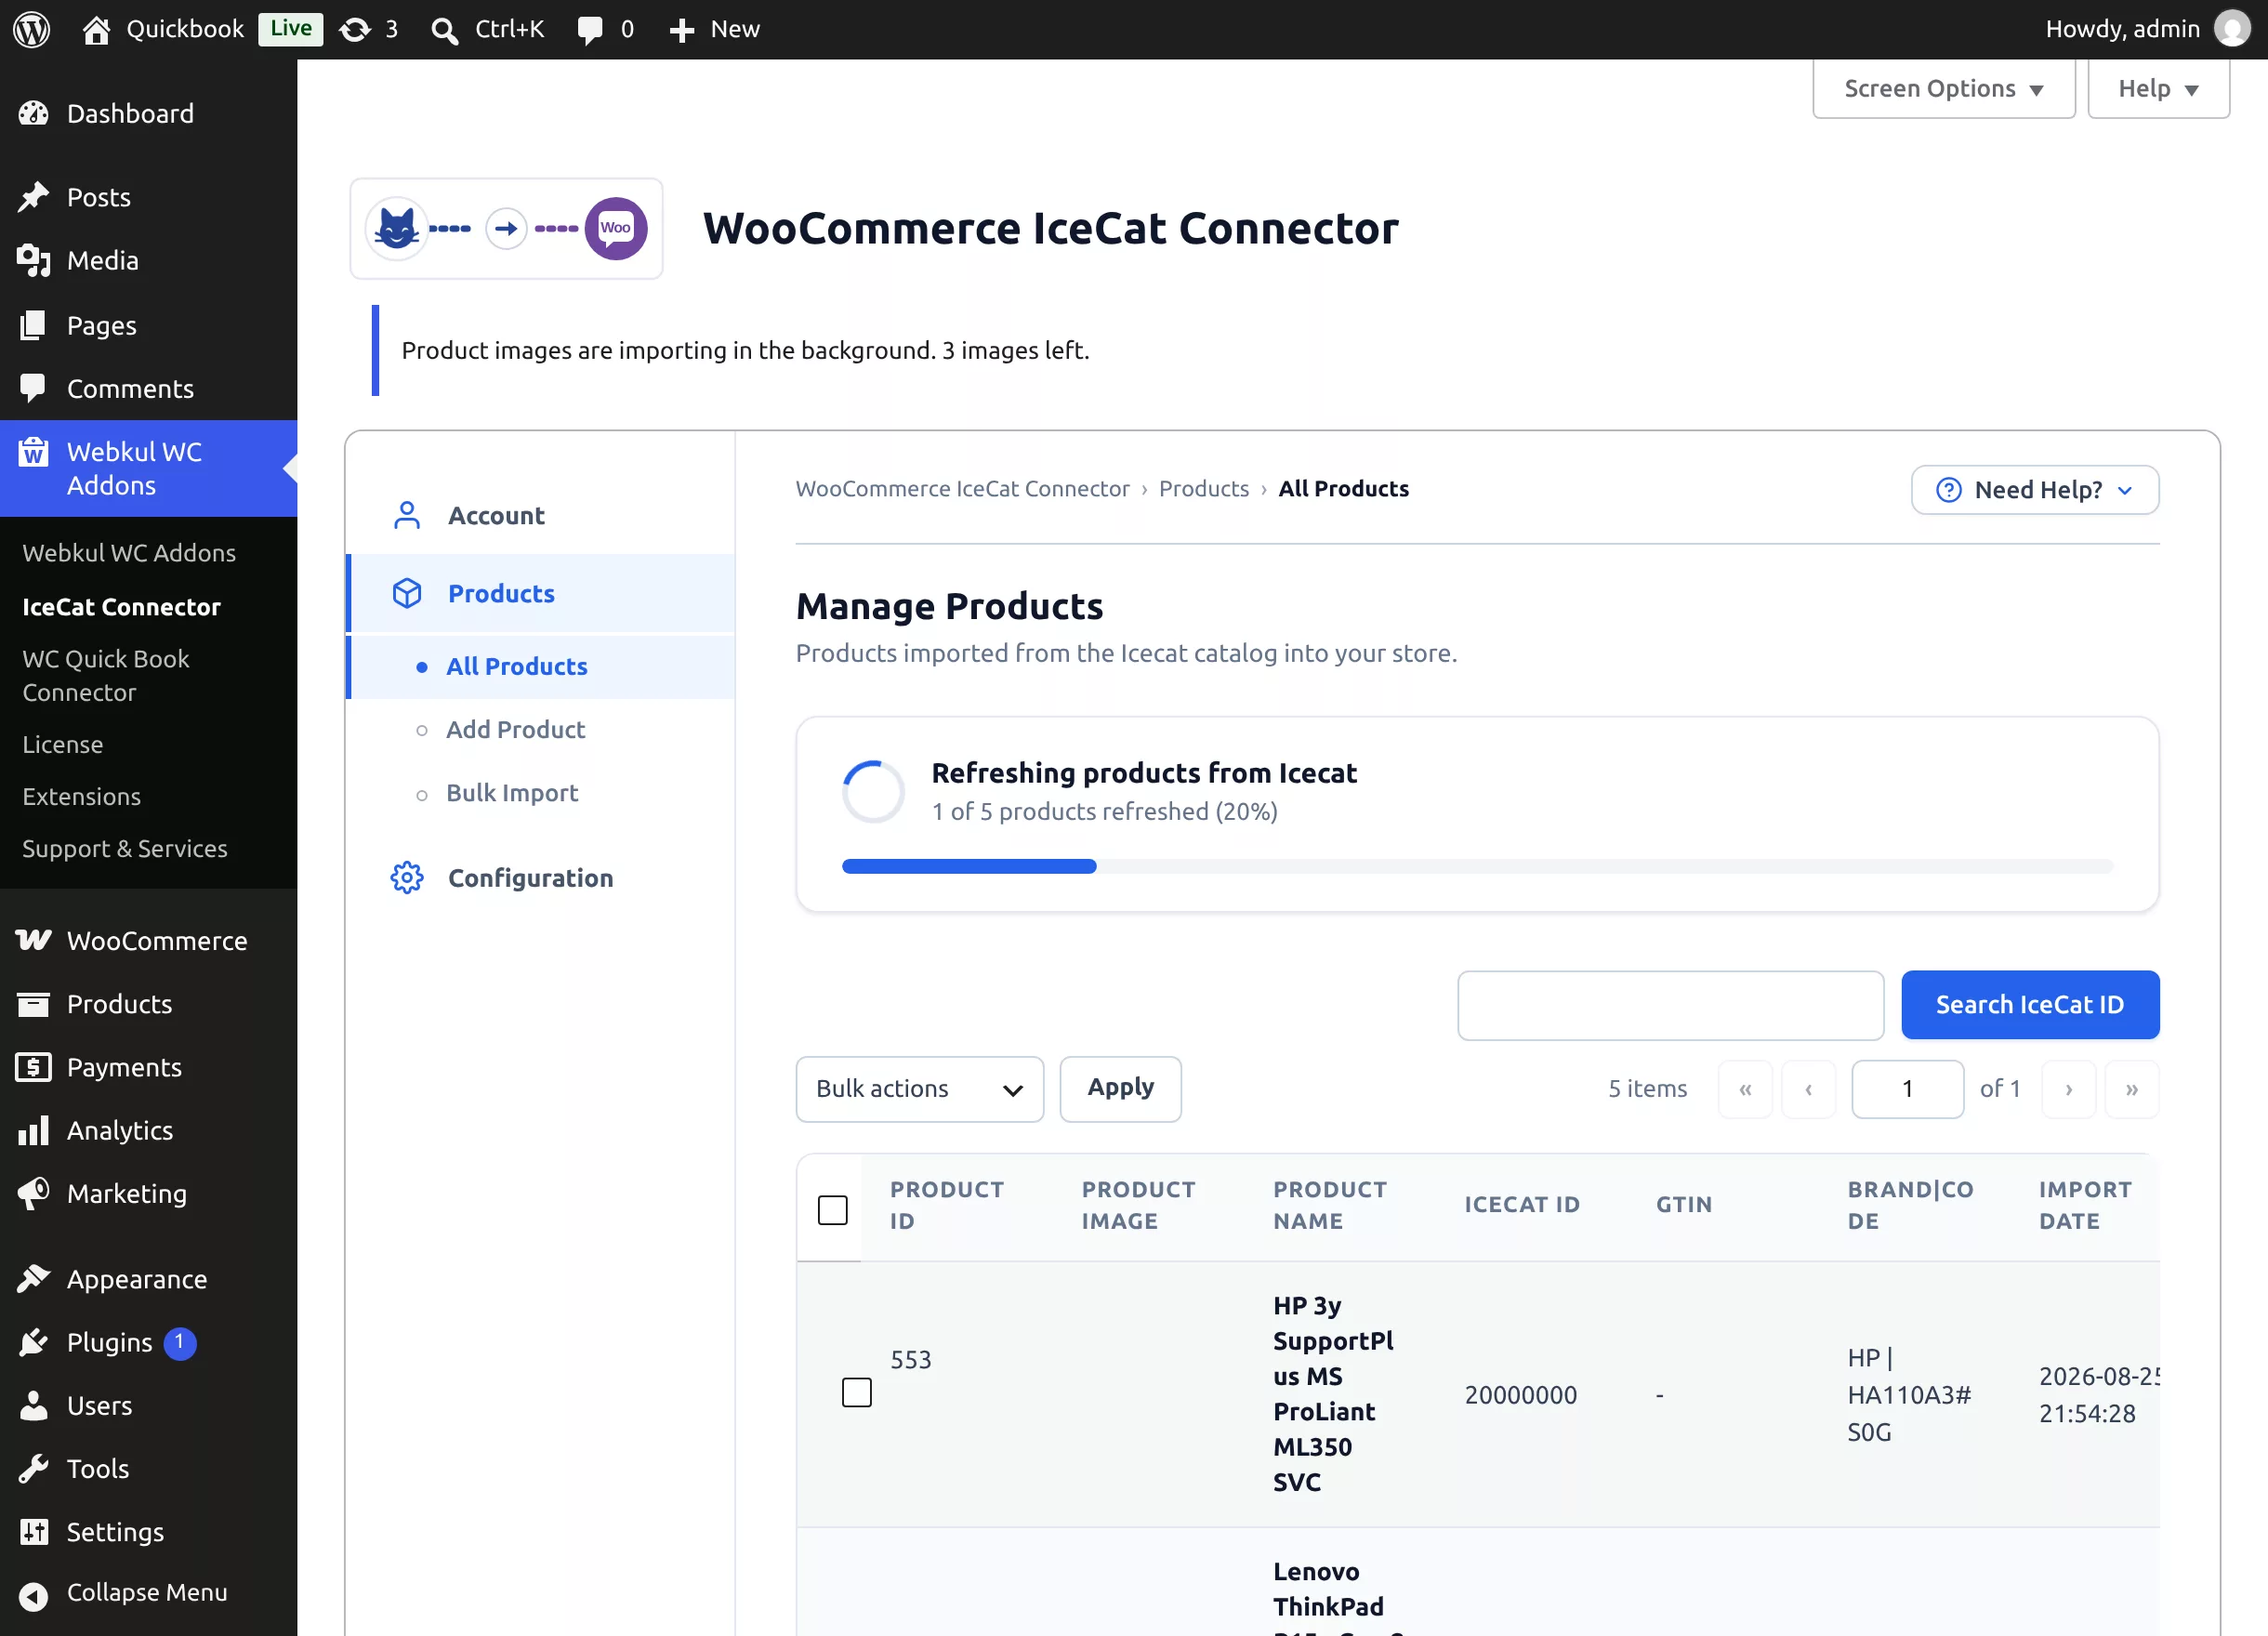This screenshot has width=2268, height=1636.
Task: Expand the Help dropdown tab
Action: click(x=2158, y=88)
